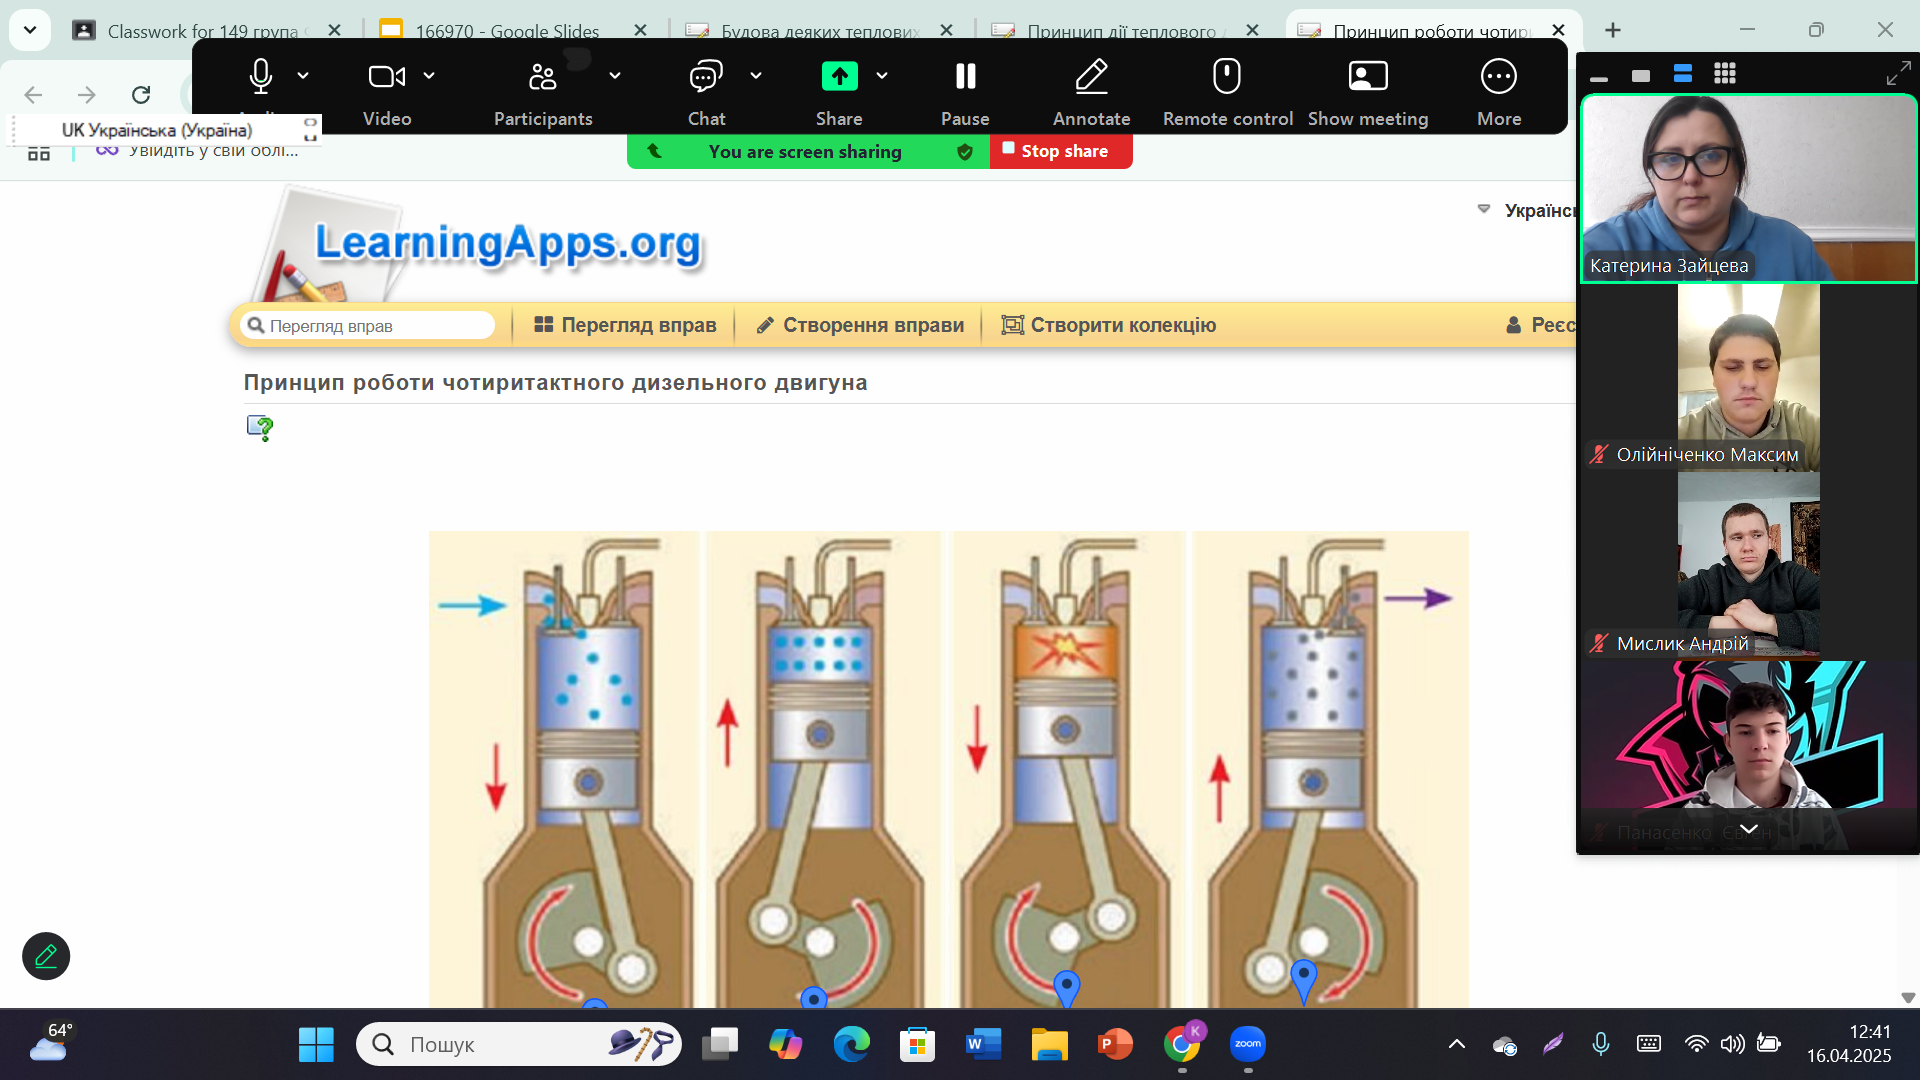Open taskbar clock 12:41 16.04.2025
The height and width of the screenshot is (1080, 1920).
(x=1849, y=1044)
